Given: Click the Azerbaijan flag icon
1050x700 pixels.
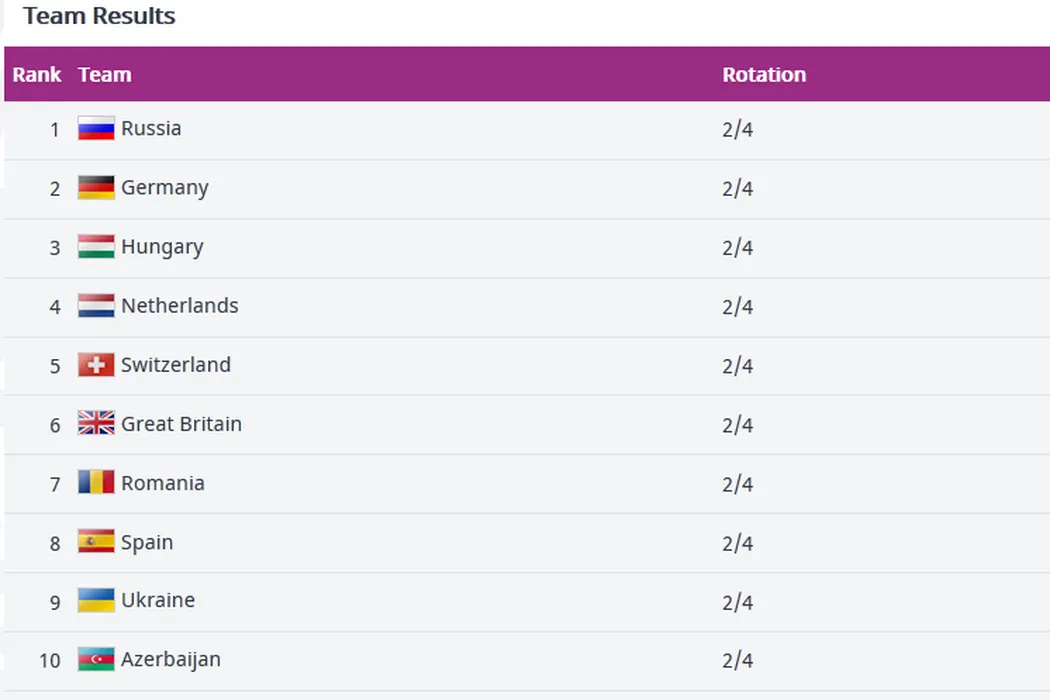Looking at the screenshot, I should point(96,660).
